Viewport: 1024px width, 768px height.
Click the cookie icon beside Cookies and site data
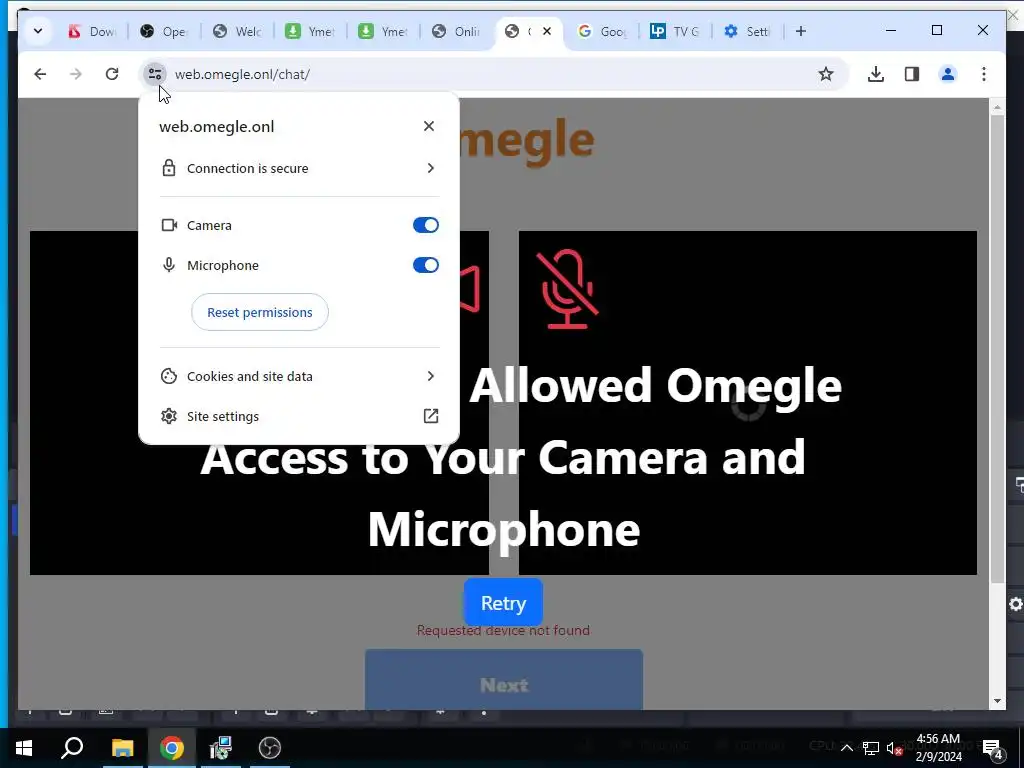click(169, 376)
